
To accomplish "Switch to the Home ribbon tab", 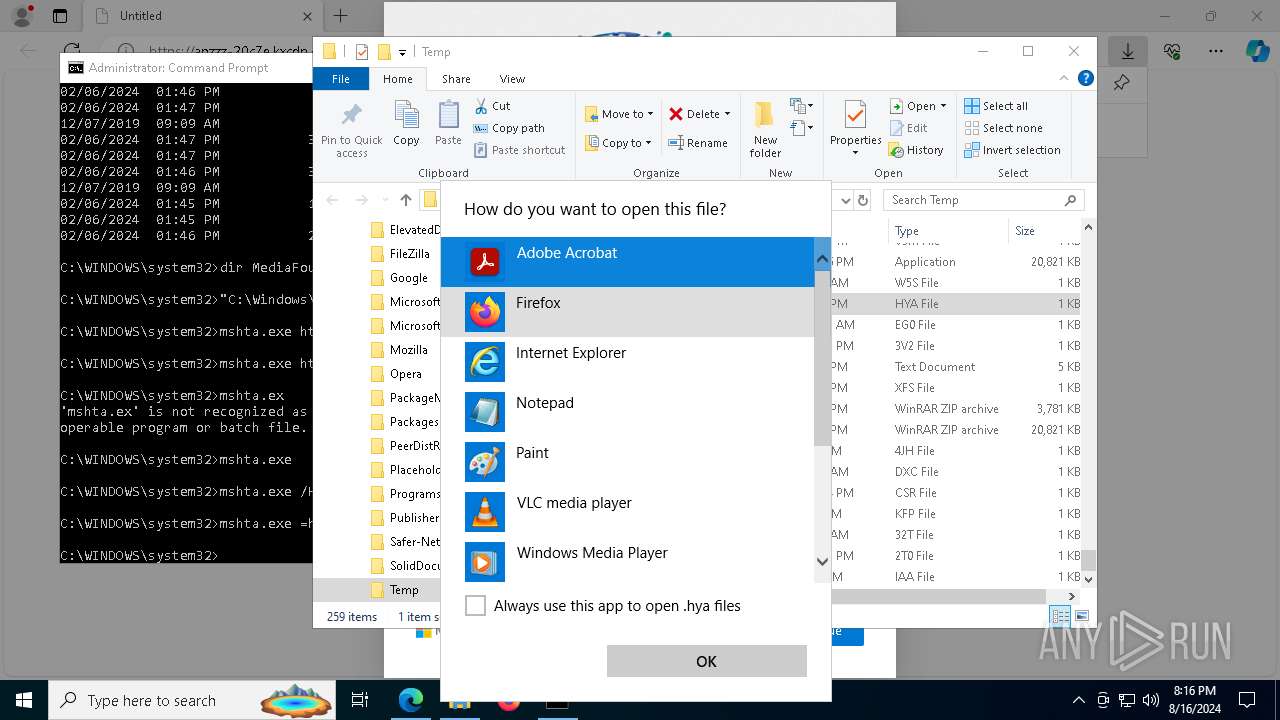I will pyautogui.click(x=397, y=79).
